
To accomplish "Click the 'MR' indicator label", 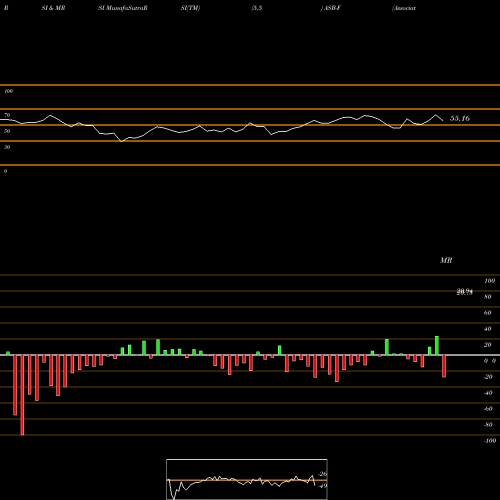I will [x=446, y=260].
